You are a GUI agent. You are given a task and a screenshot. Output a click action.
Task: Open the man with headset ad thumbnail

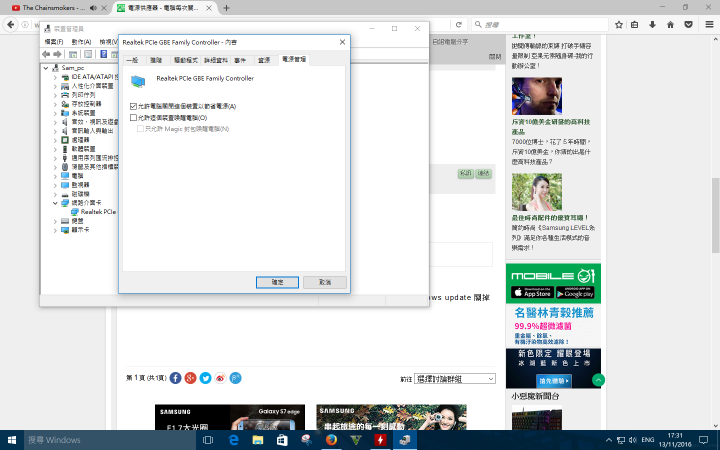coord(537,96)
